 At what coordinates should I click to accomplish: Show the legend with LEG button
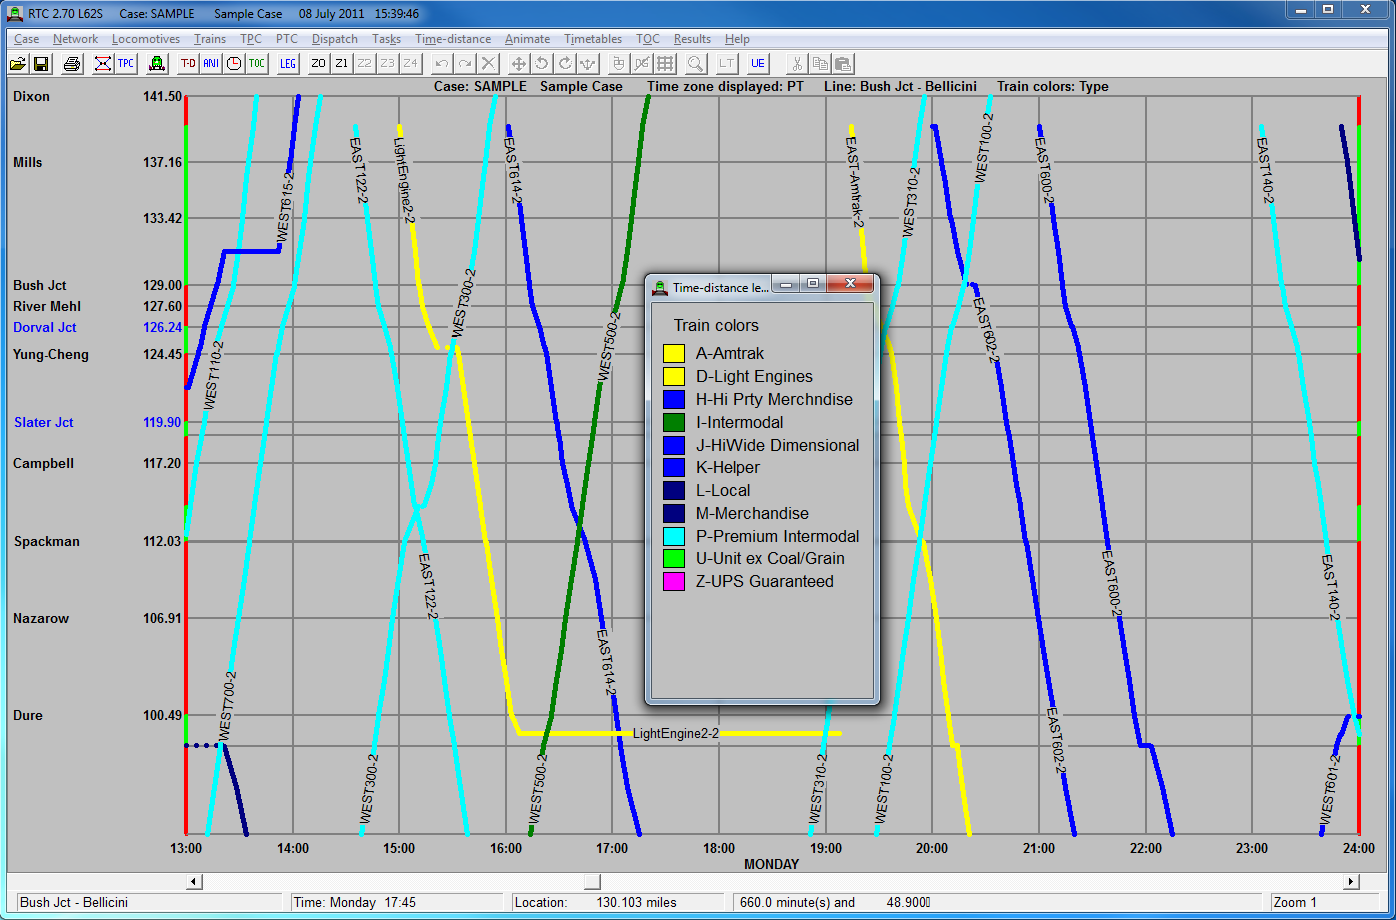tap(288, 64)
